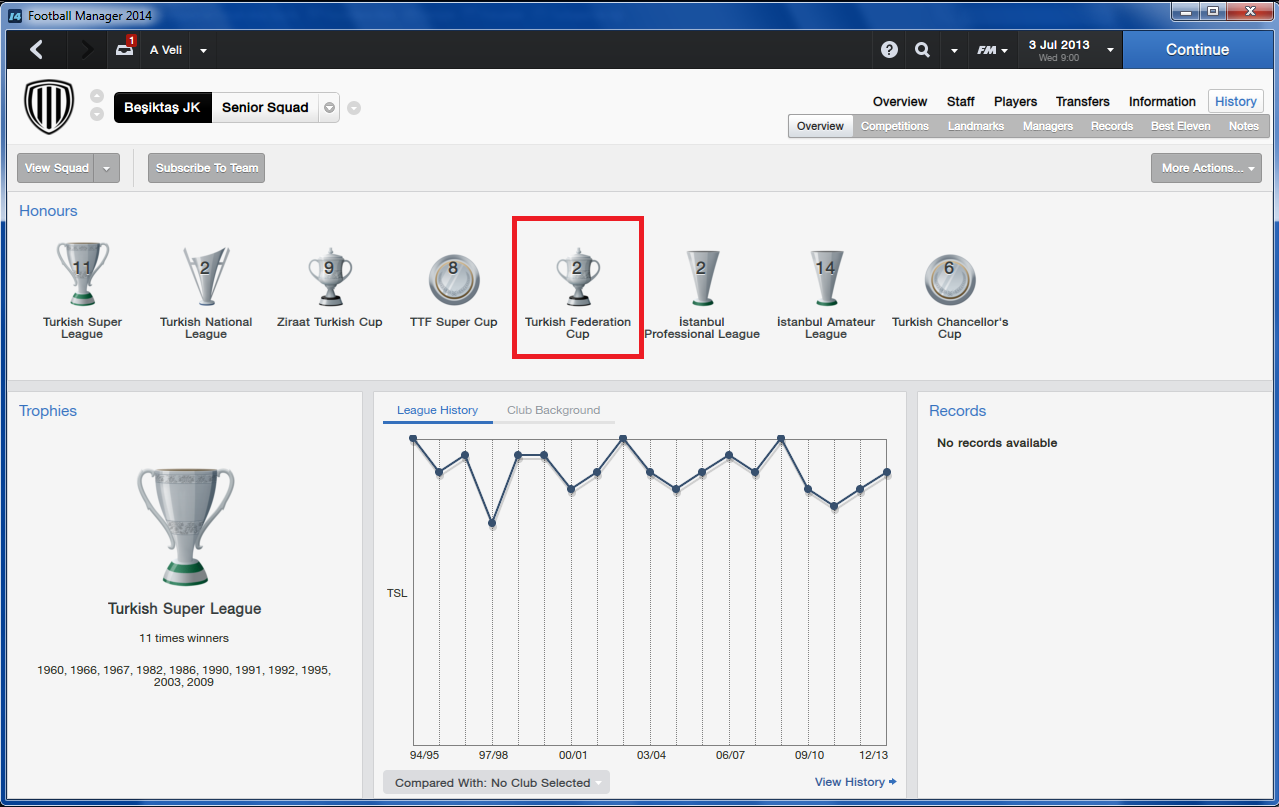Open the History menu

pyautogui.click(x=1236, y=101)
